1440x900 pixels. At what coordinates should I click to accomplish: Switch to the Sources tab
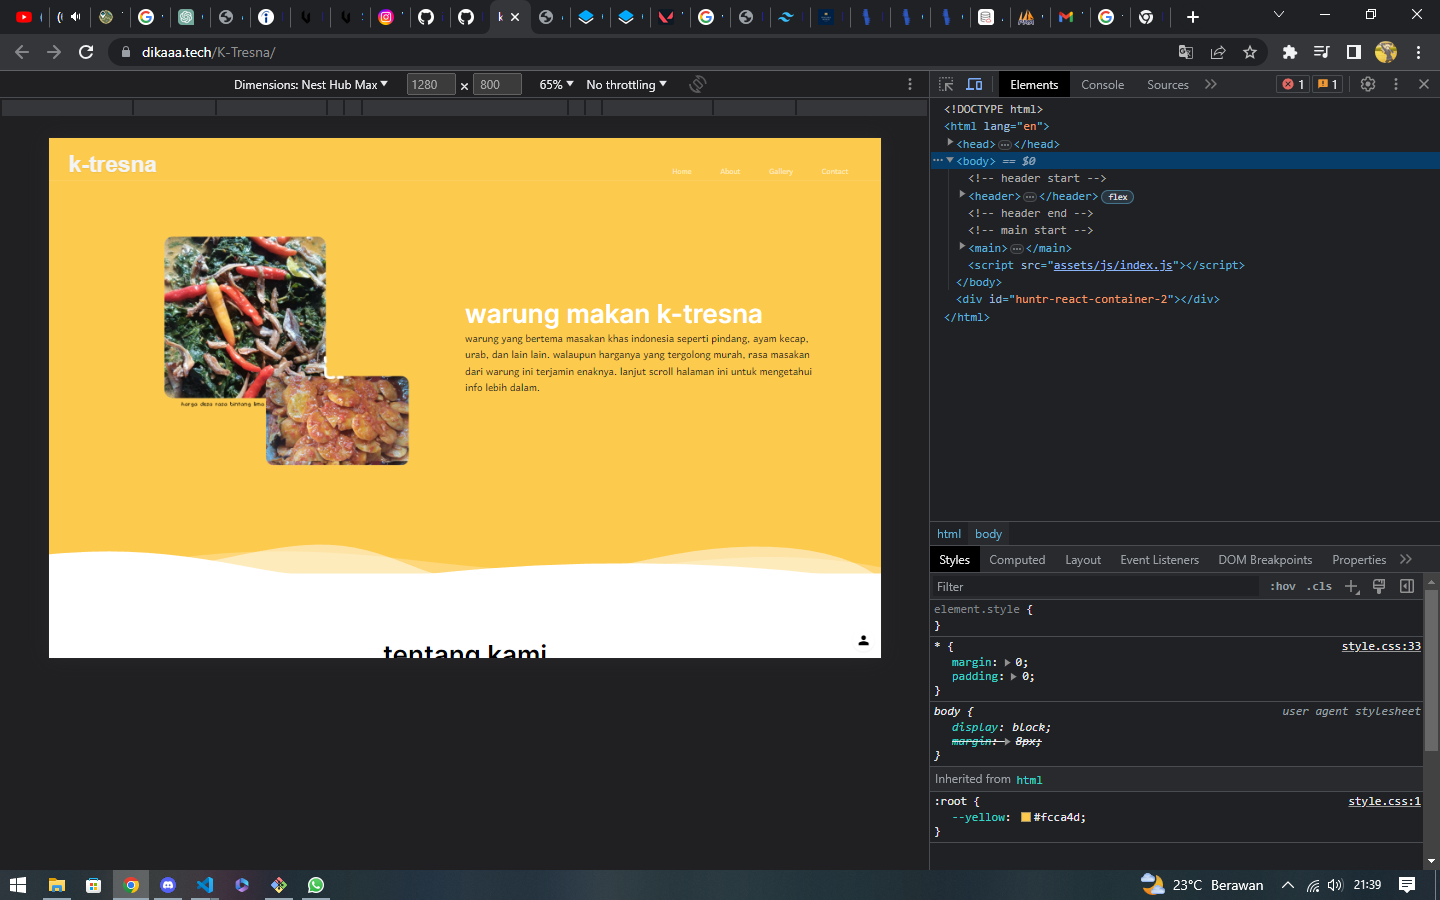pos(1167,85)
